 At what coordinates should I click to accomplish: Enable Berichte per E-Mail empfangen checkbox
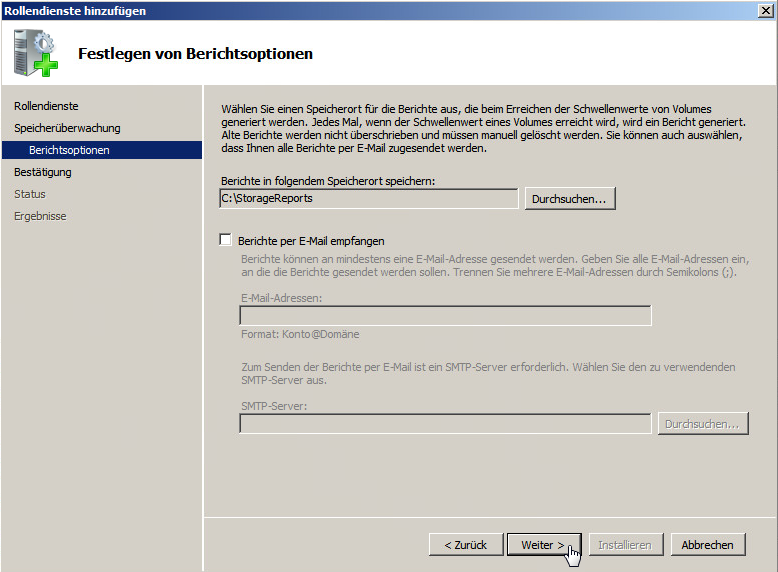tap(225, 241)
